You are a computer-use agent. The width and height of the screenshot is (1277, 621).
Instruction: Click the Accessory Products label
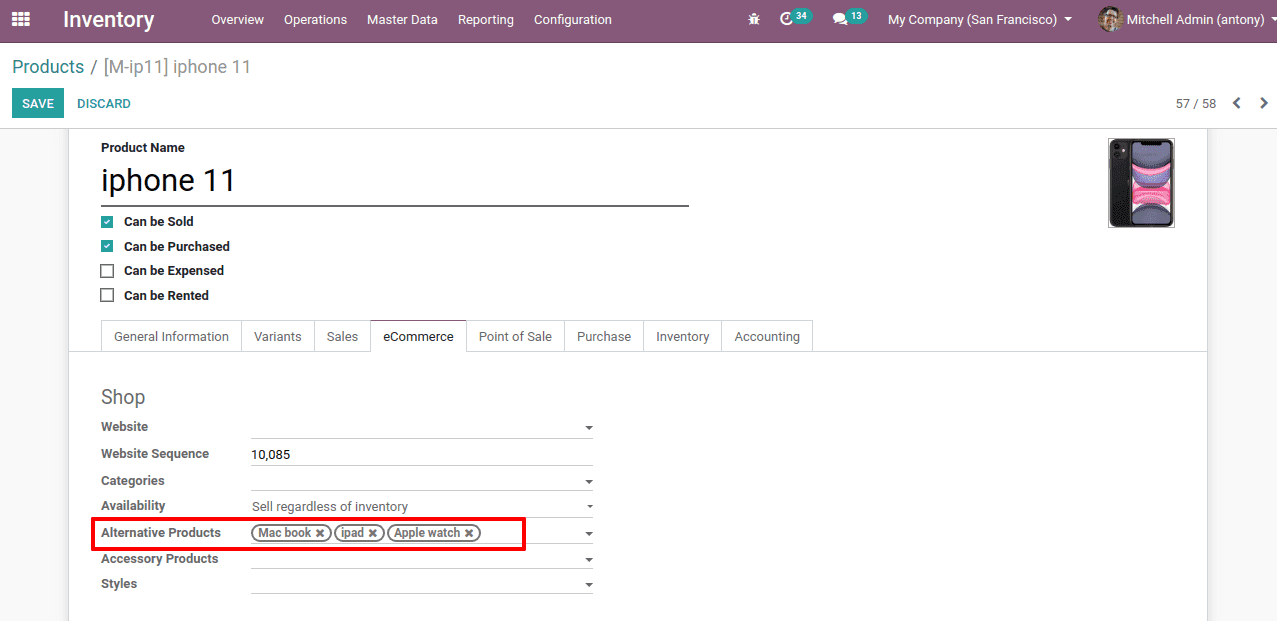coord(159,559)
